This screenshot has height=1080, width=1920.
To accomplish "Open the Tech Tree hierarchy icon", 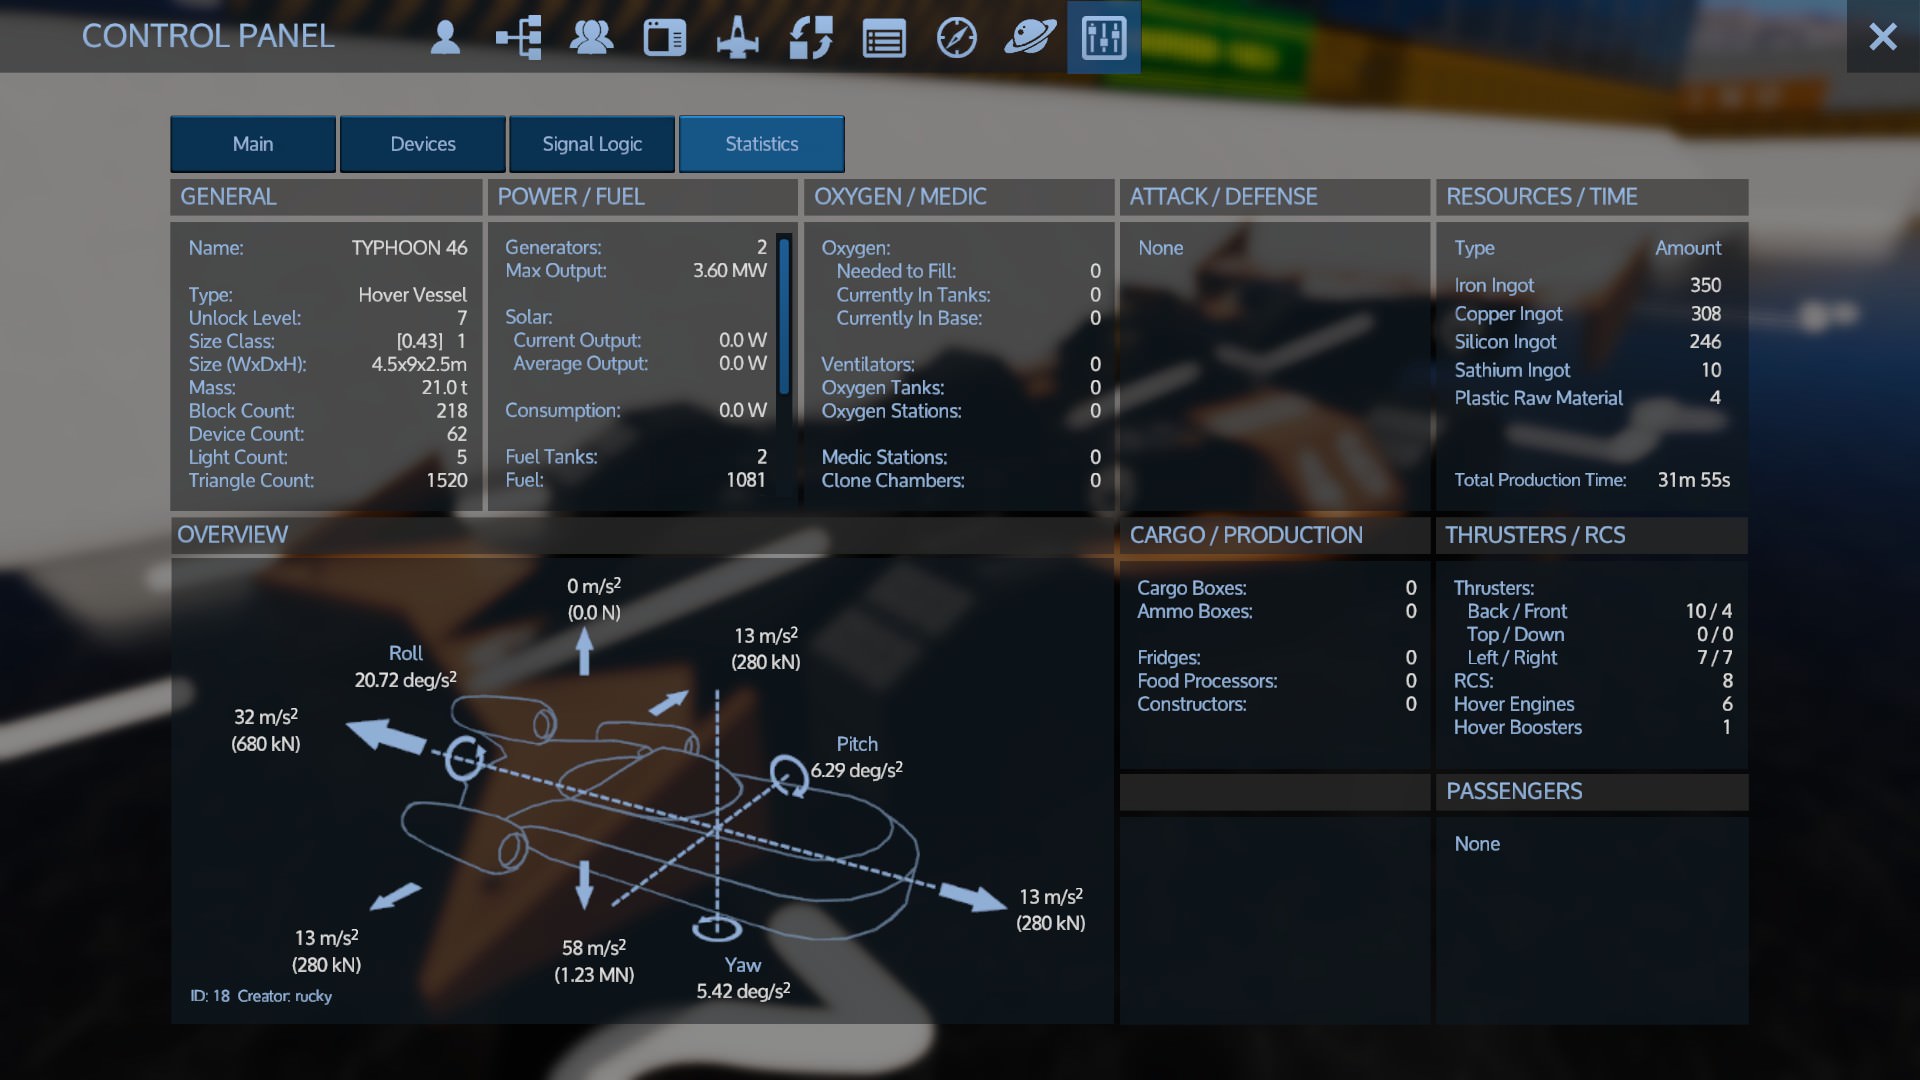I will (518, 38).
